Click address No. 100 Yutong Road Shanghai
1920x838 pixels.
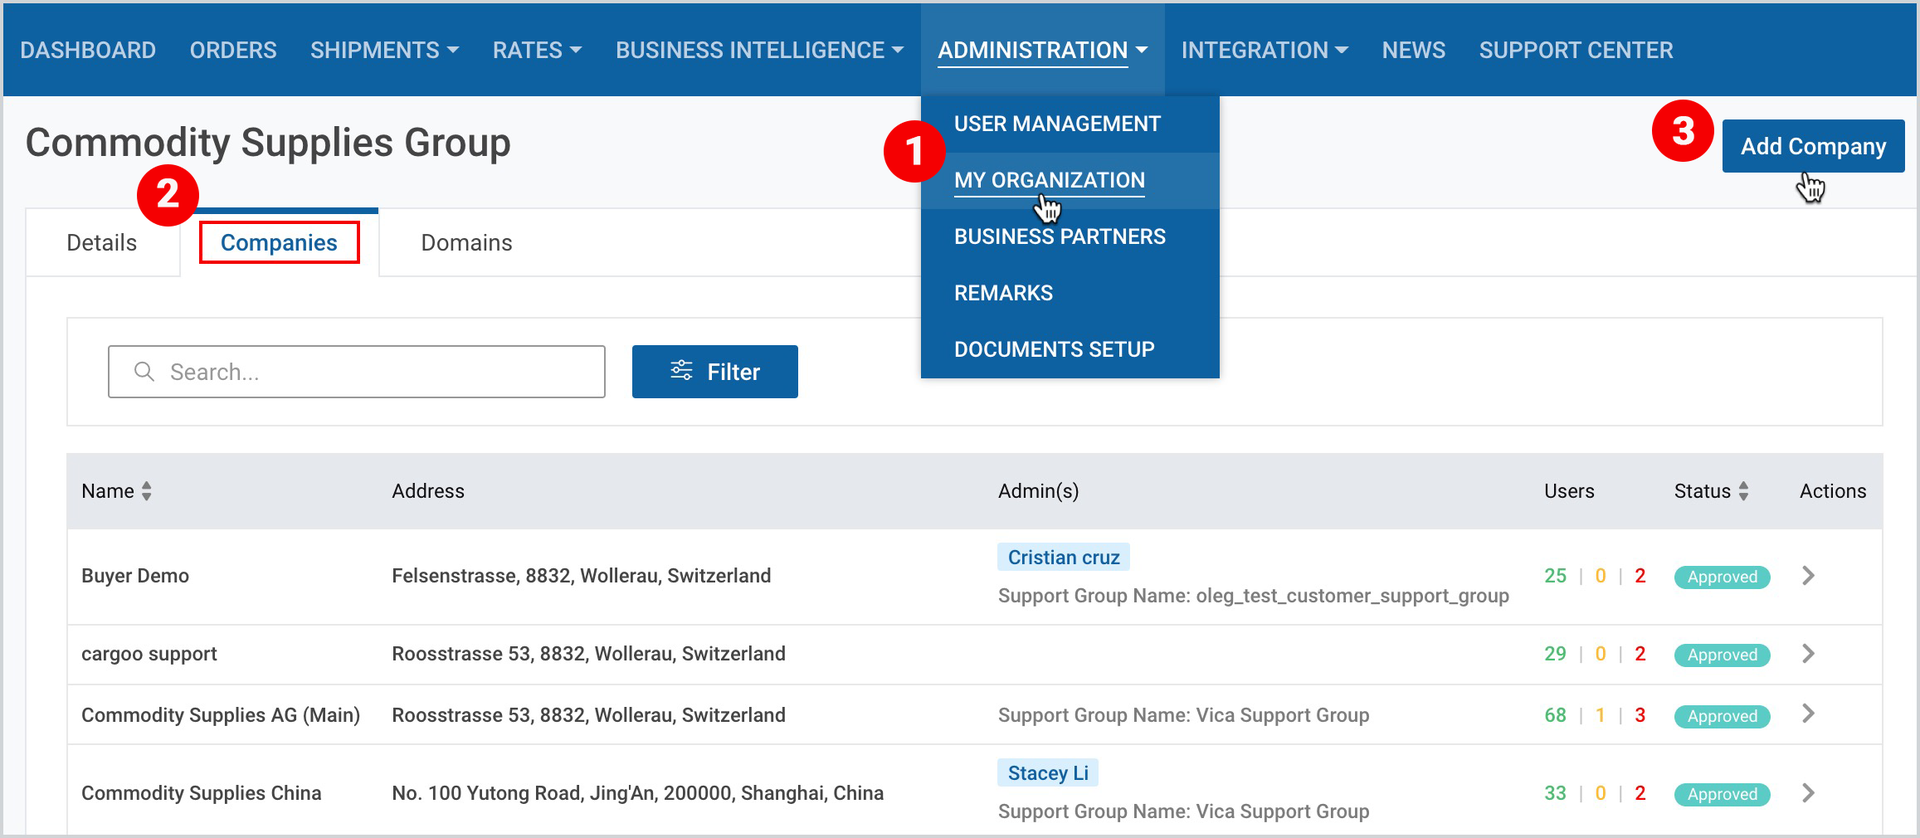[x=637, y=793]
